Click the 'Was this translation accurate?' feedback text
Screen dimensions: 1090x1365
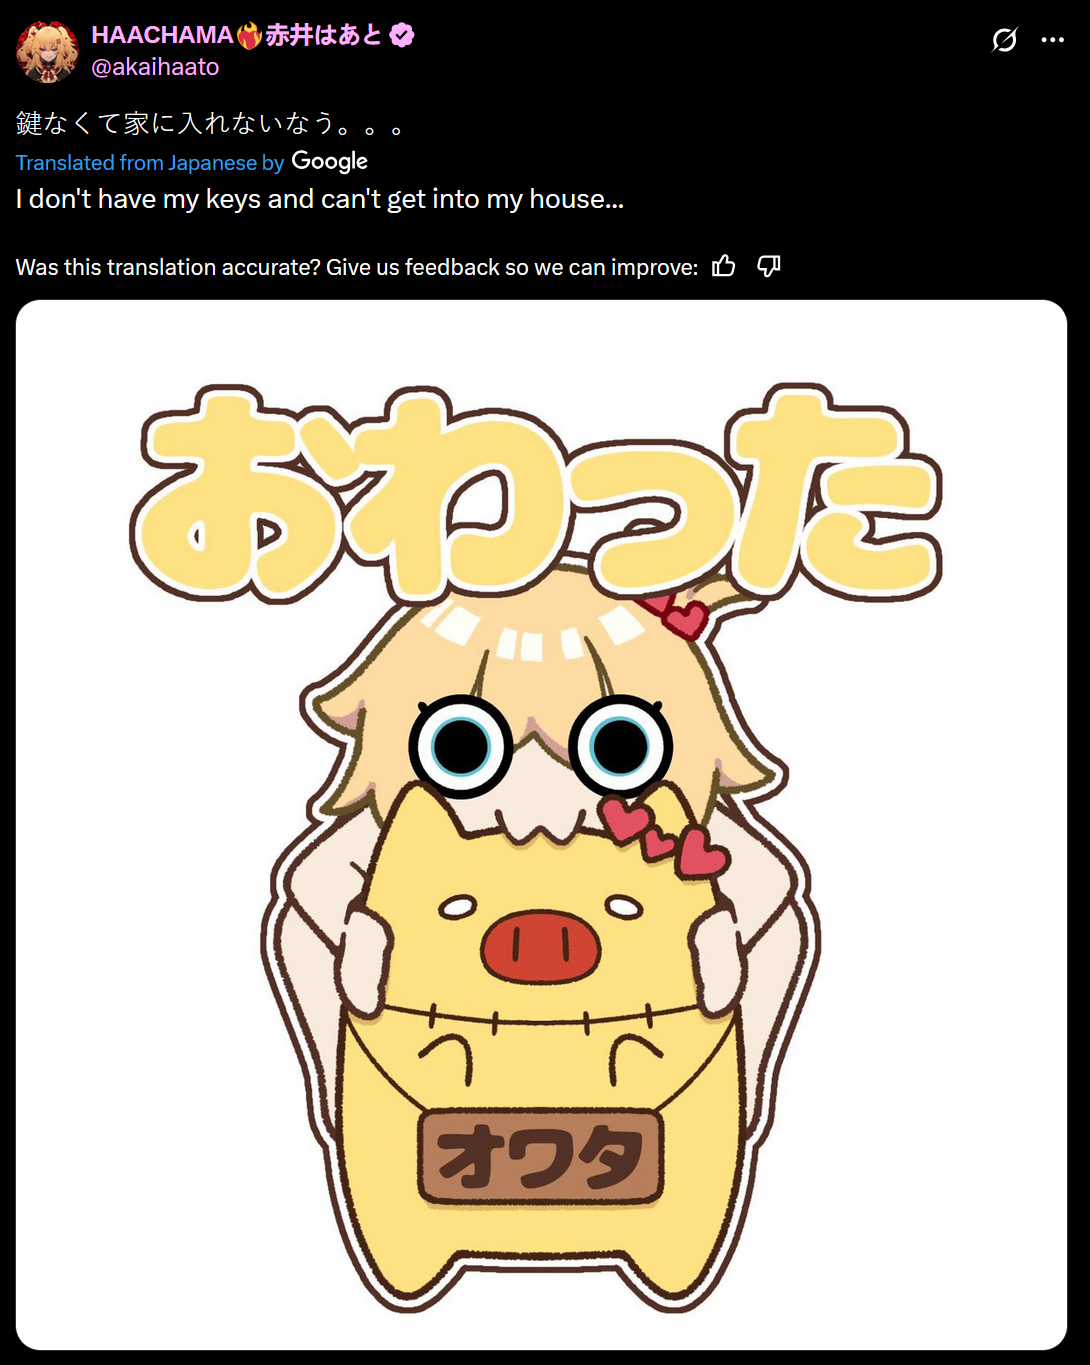[x=357, y=267]
